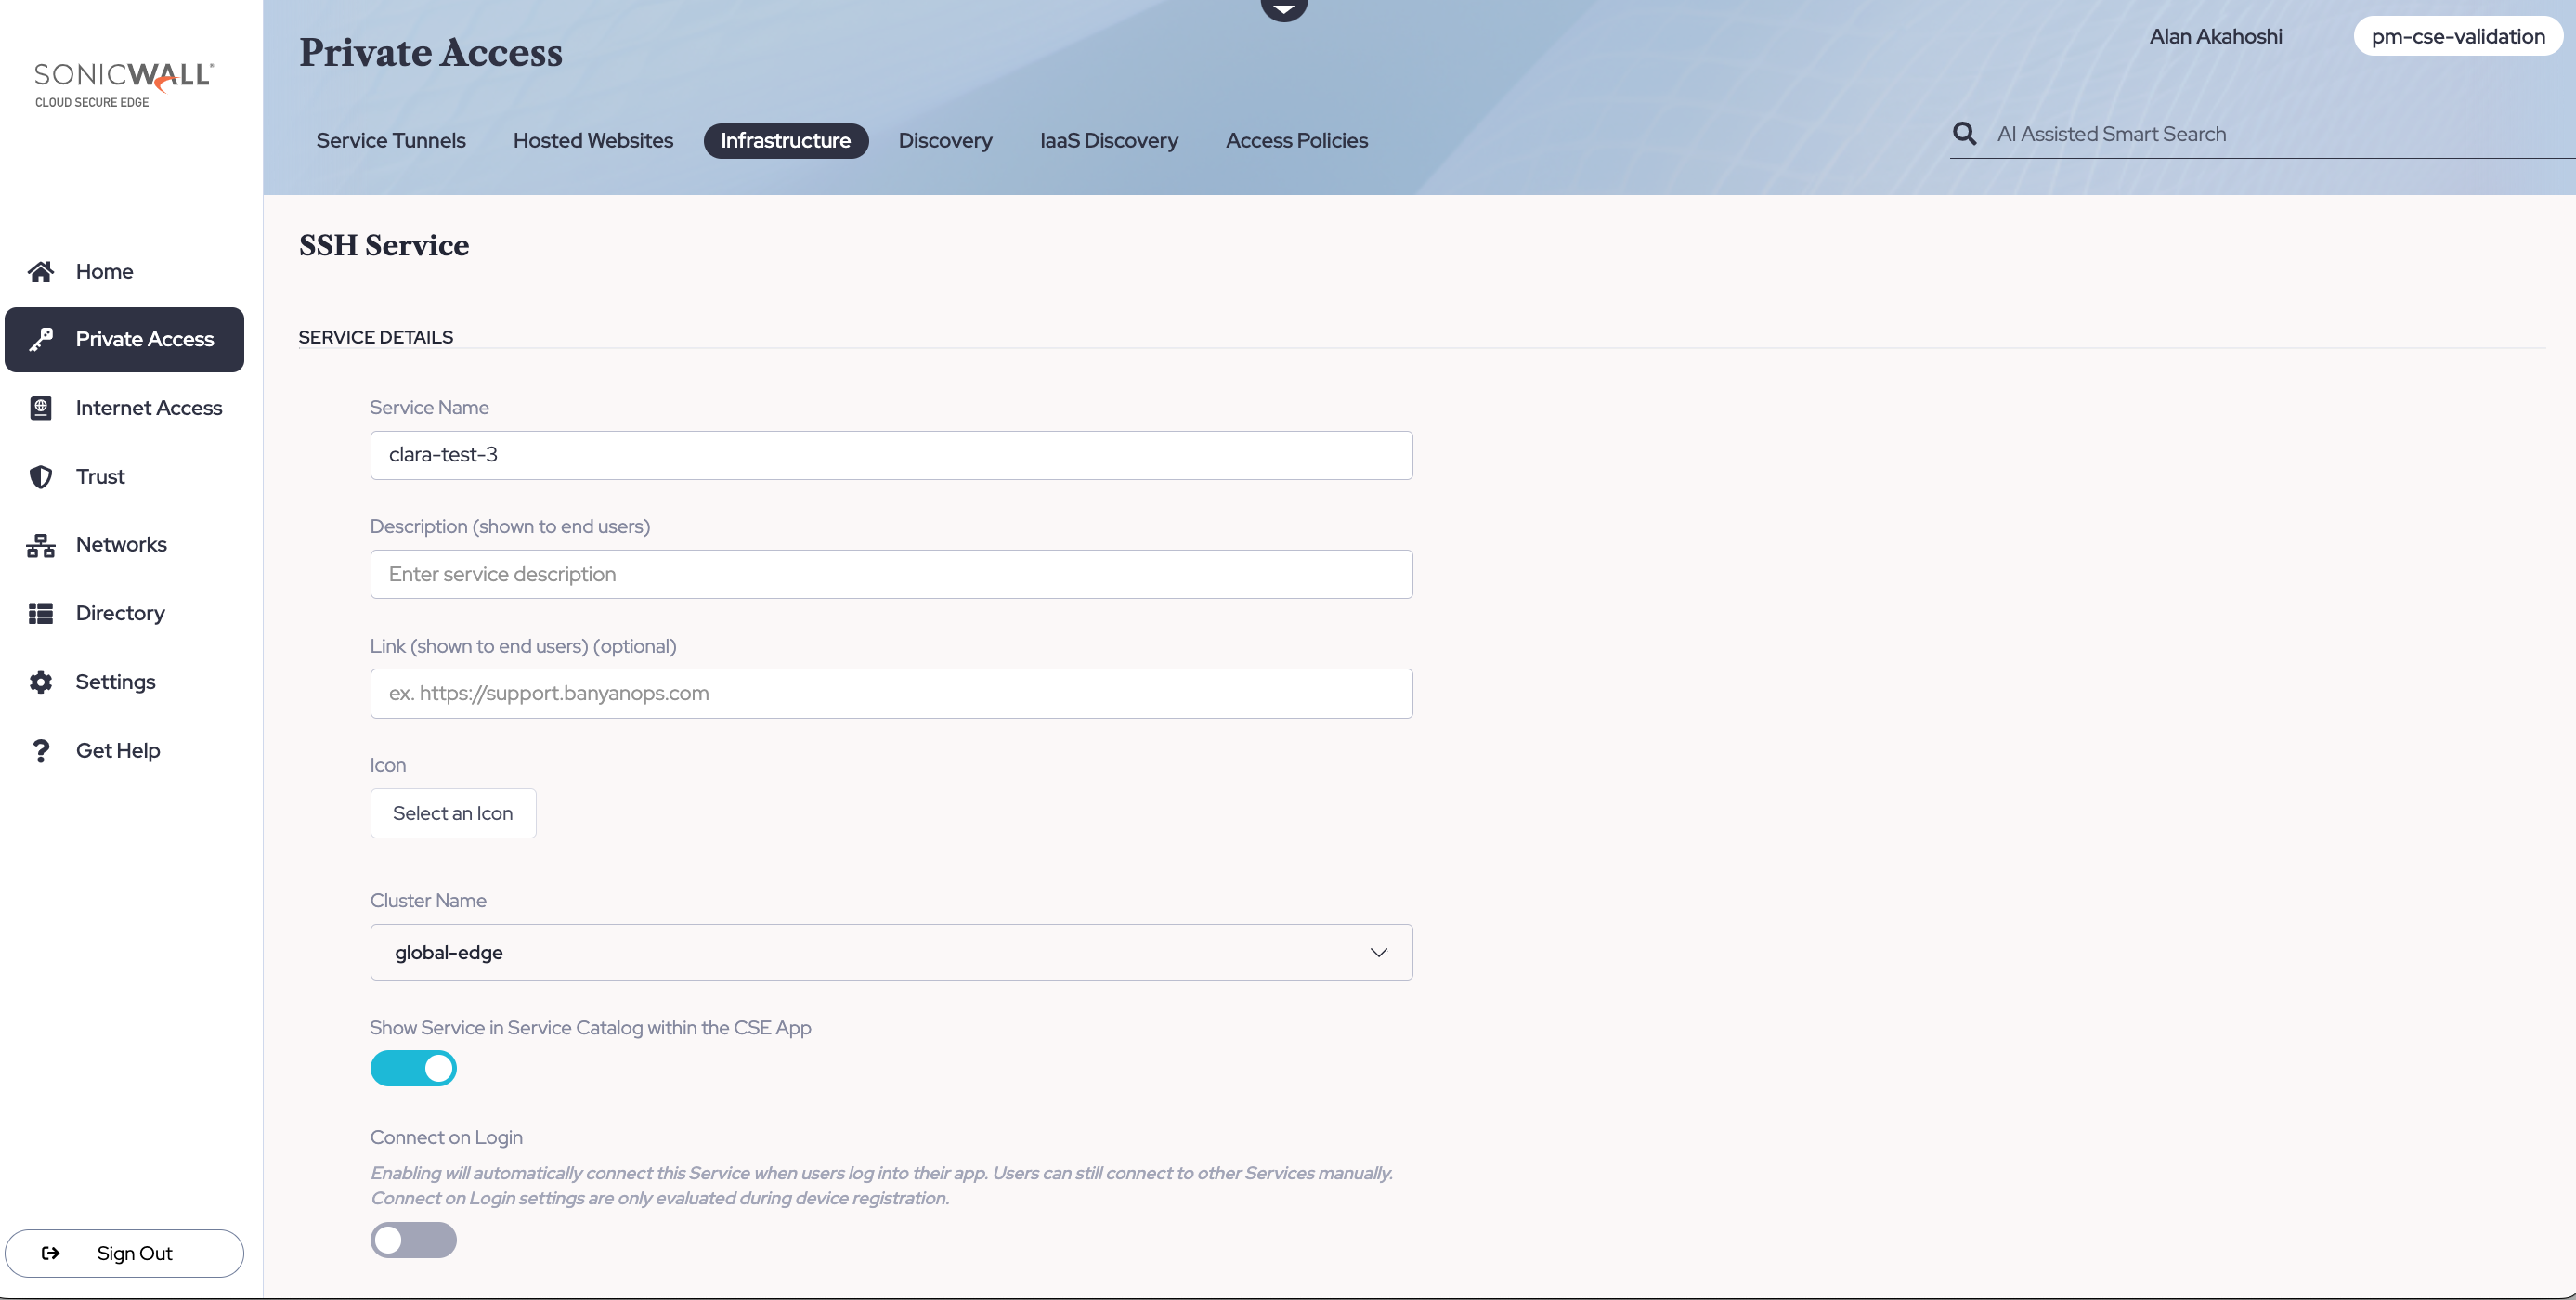
Task: Open the Cluster Name dropdown
Action: pos(890,952)
